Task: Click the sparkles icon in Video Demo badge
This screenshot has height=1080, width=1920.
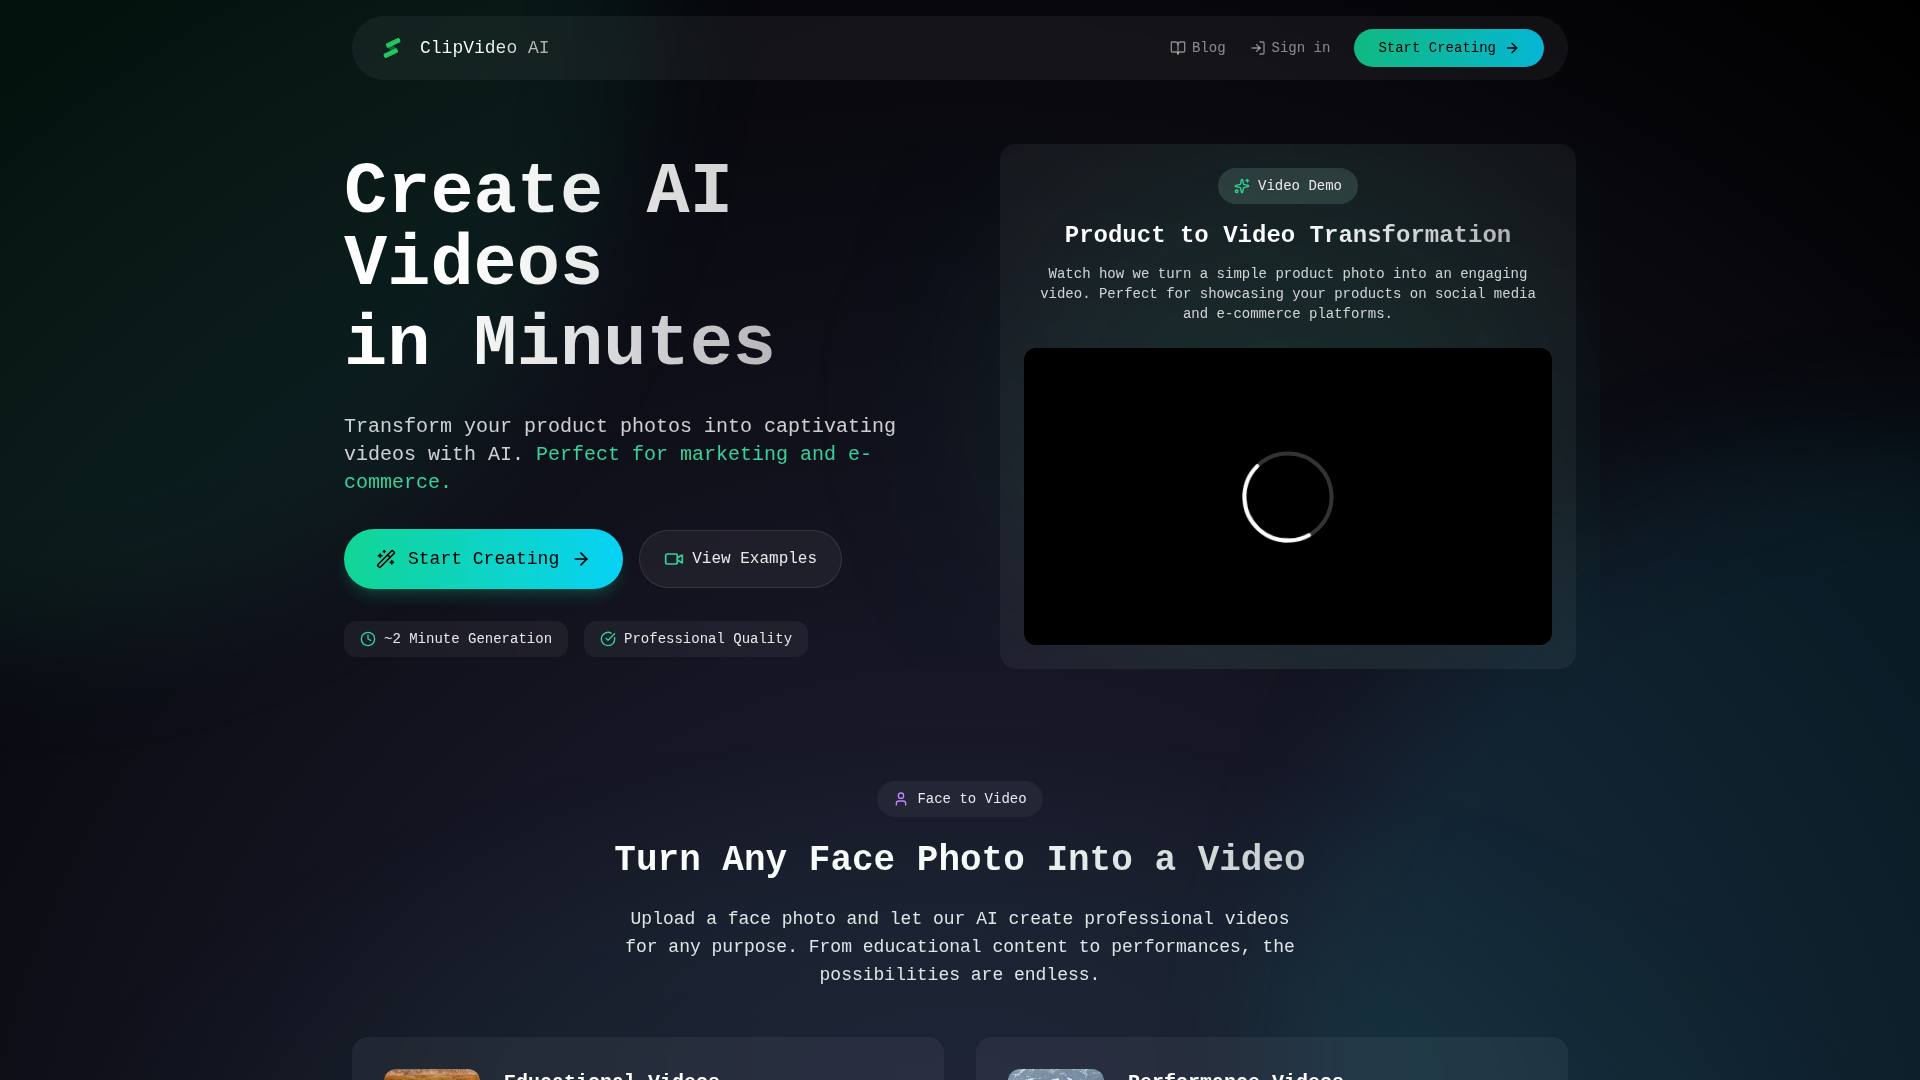Action: coord(1242,186)
